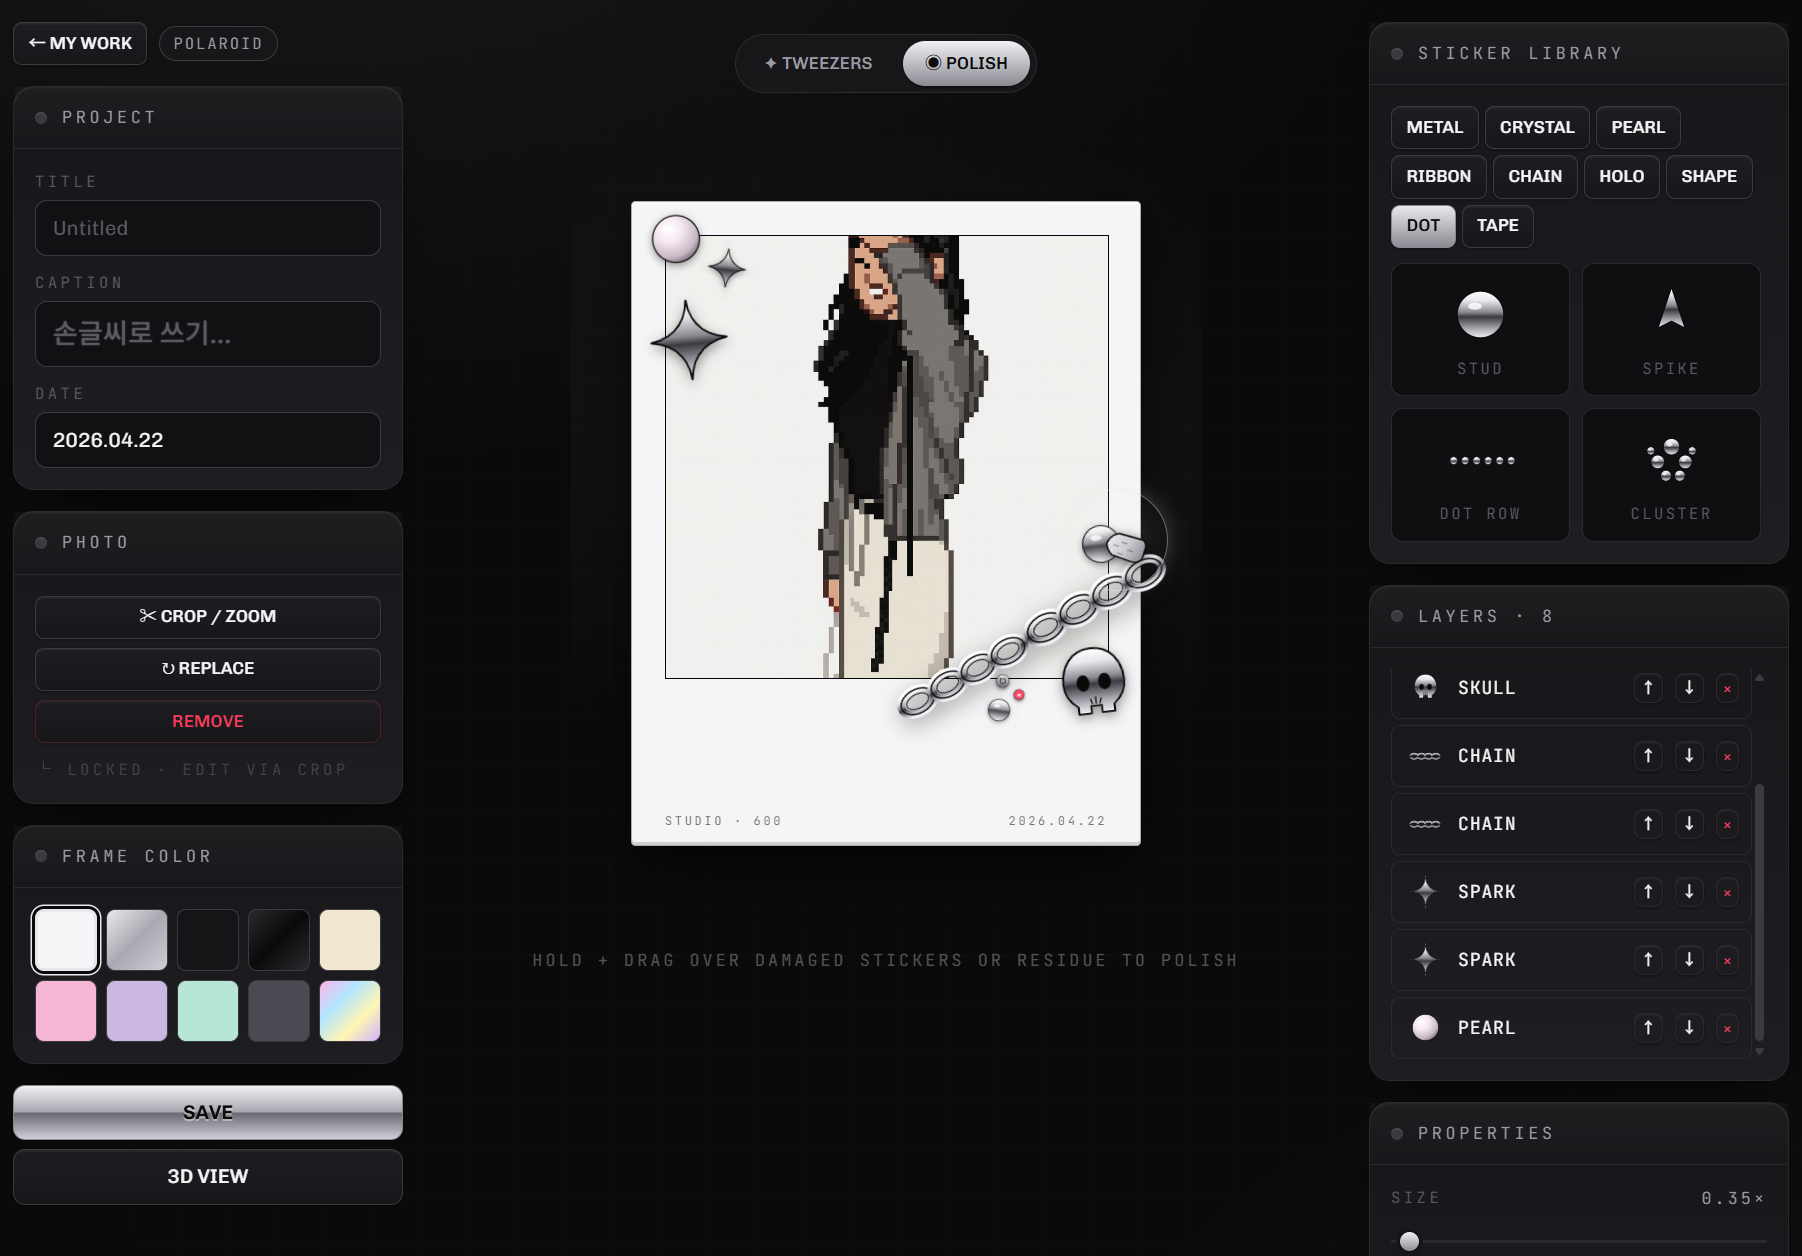This screenshot has height=1256, width=1802.
Task: Select the Metal sticker category
Action: [1434, 127]
